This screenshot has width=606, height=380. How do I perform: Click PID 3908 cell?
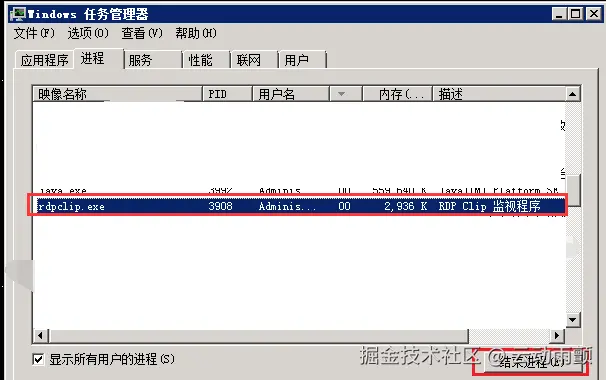pyautogui.click(x=220, y=206)
